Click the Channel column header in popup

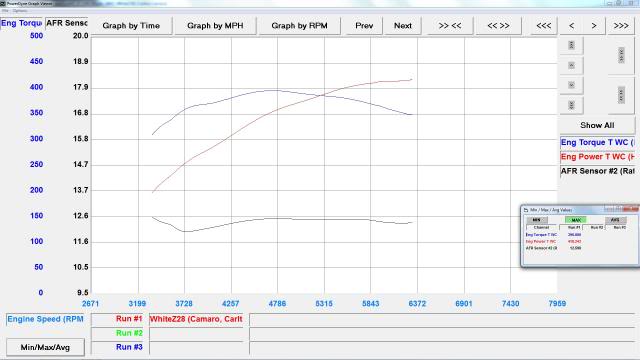(542, 227)
